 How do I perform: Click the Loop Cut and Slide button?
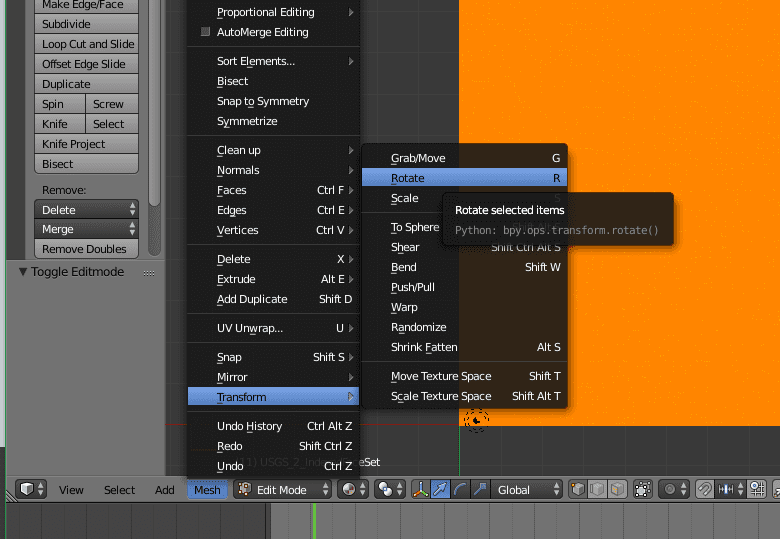point(87,44)
